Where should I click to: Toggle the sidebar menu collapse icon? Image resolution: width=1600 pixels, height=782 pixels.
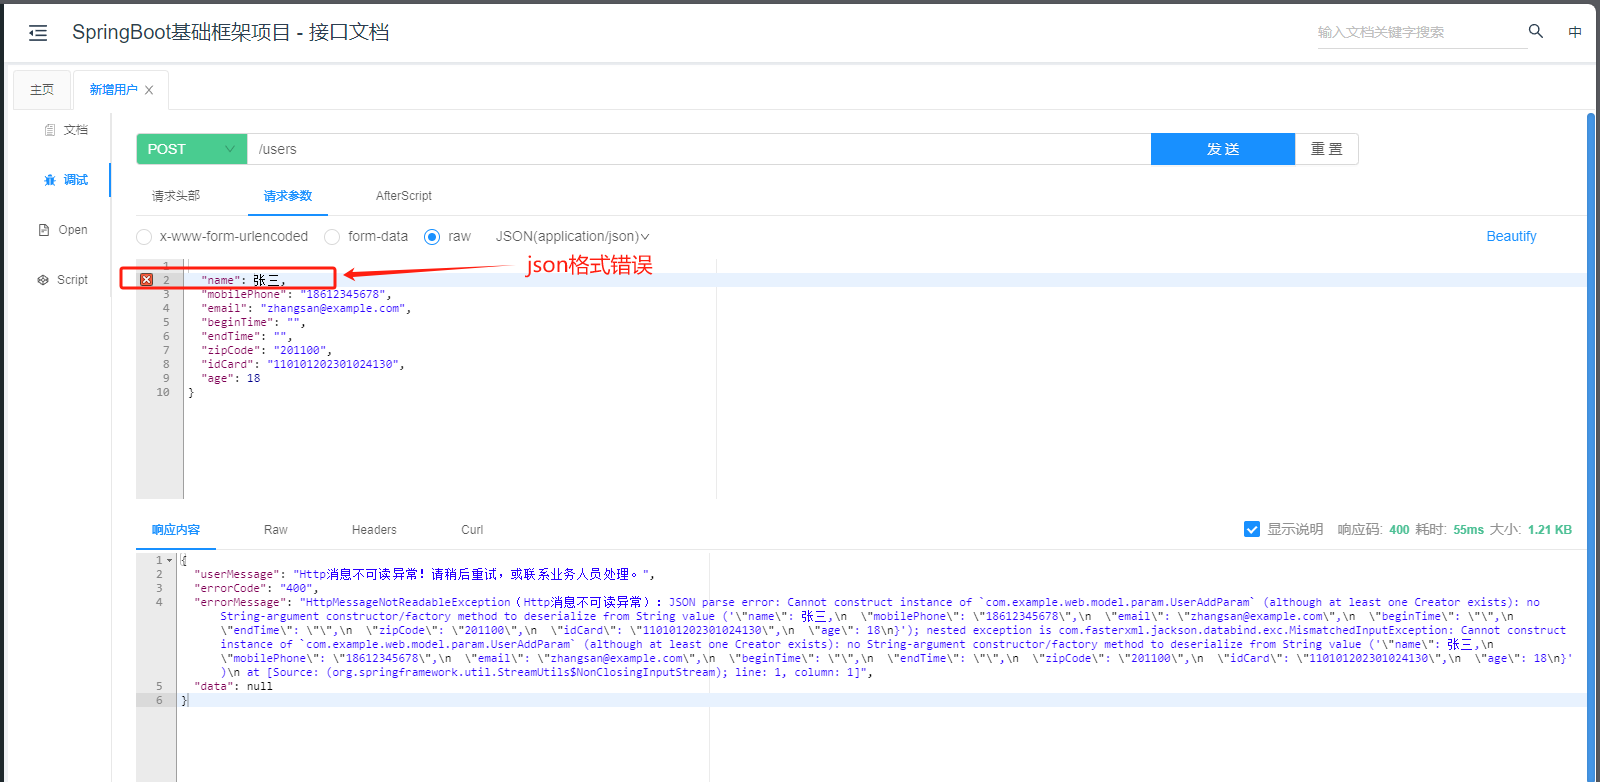38,33
